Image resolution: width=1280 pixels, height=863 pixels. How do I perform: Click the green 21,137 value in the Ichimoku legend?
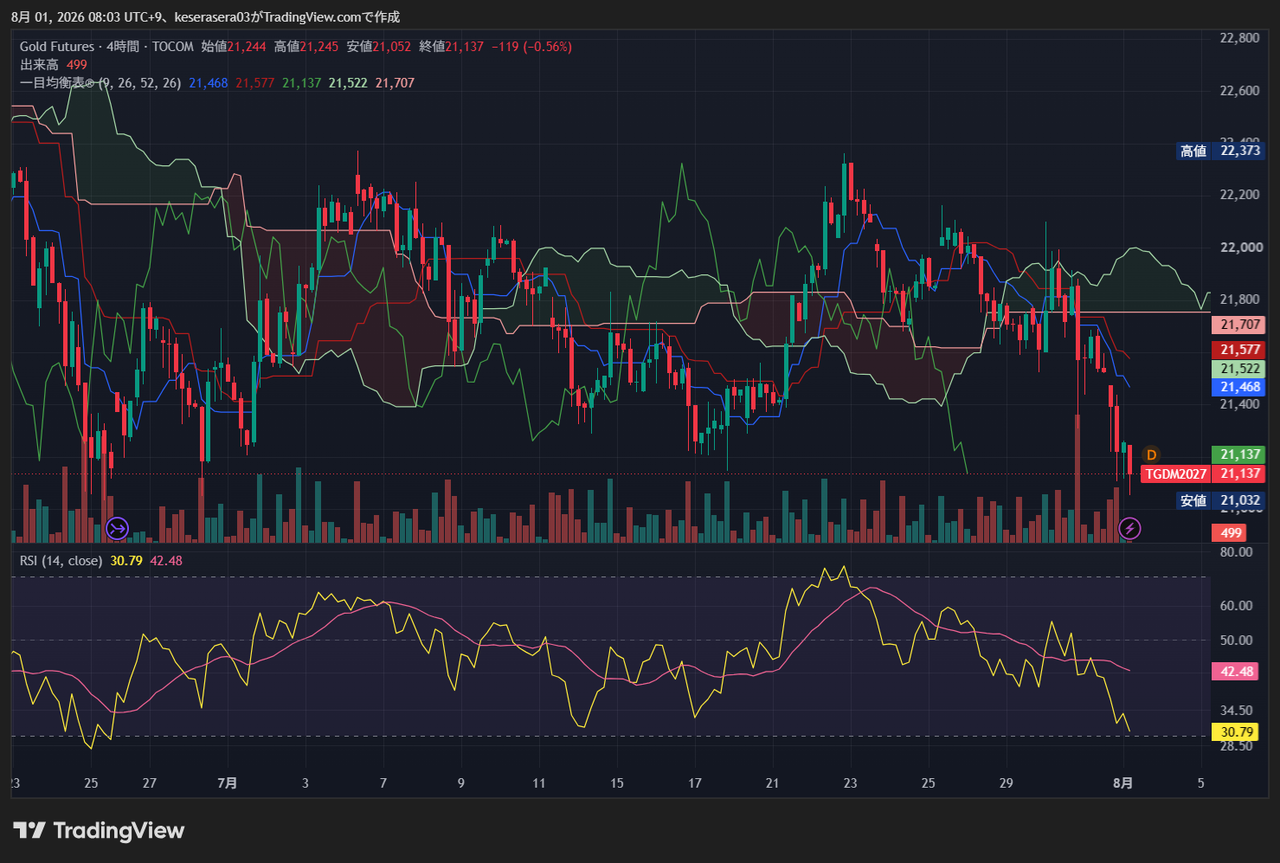pos(301,83)
